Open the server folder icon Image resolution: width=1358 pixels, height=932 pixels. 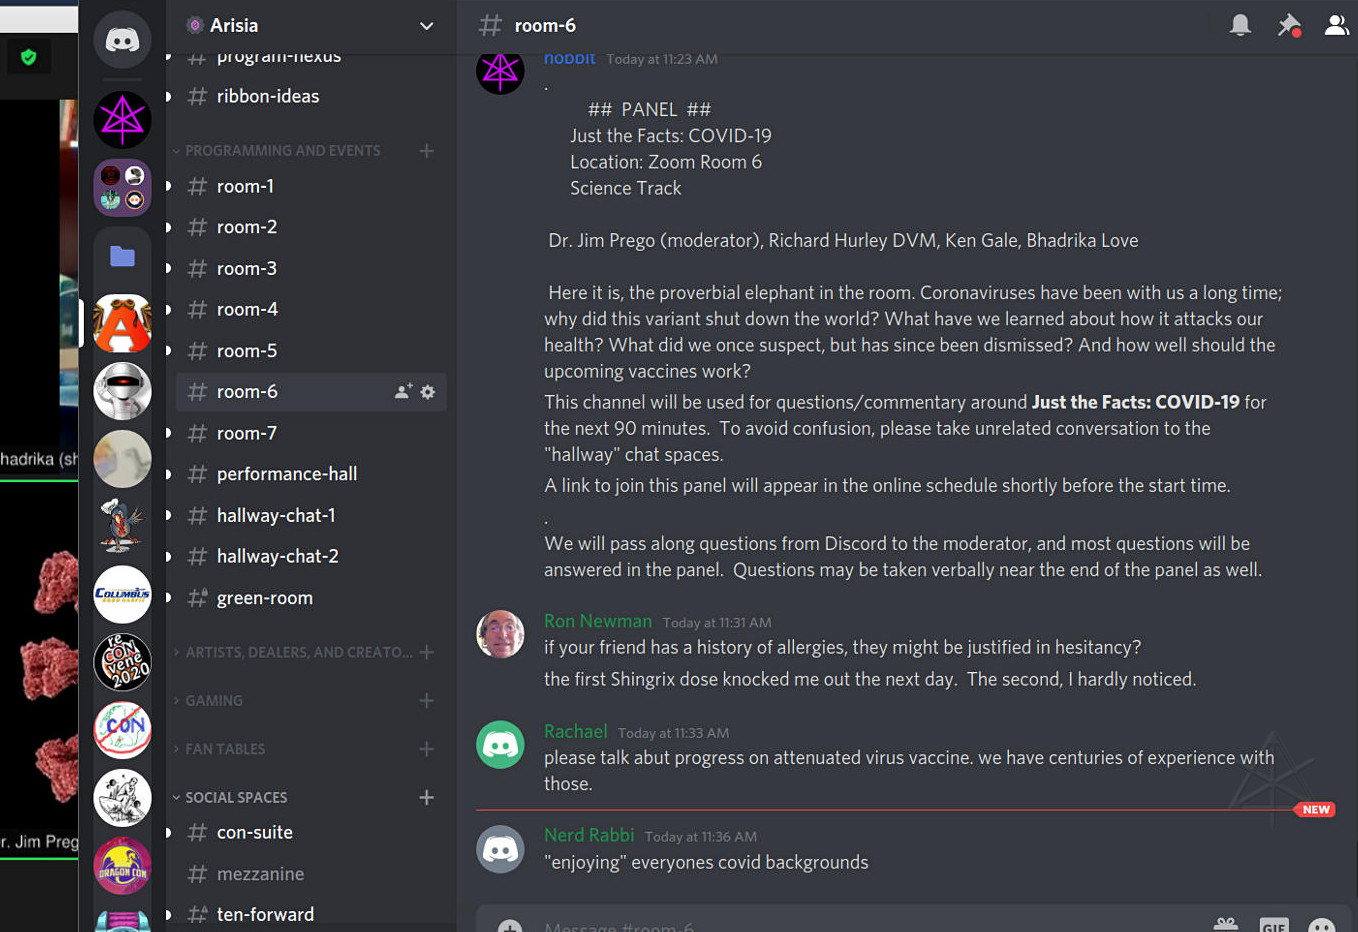click(x=122, y=257)
